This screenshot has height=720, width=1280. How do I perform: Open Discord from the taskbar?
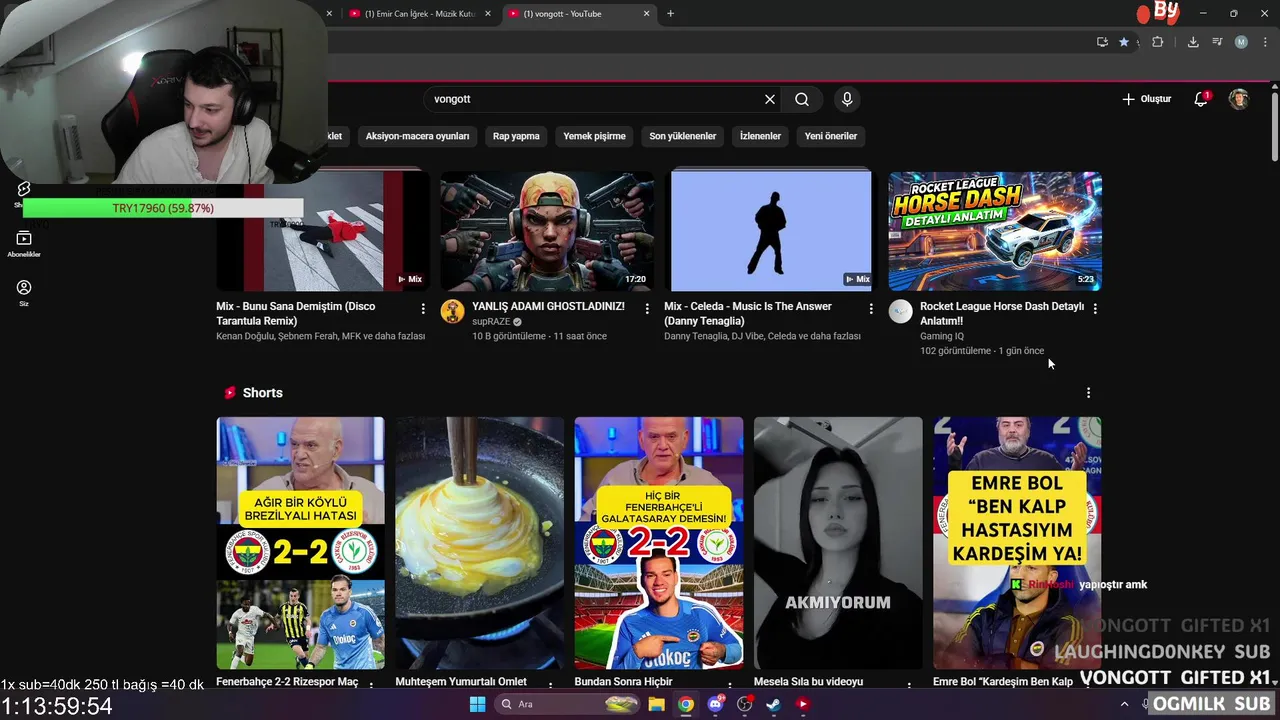[715, 704]
